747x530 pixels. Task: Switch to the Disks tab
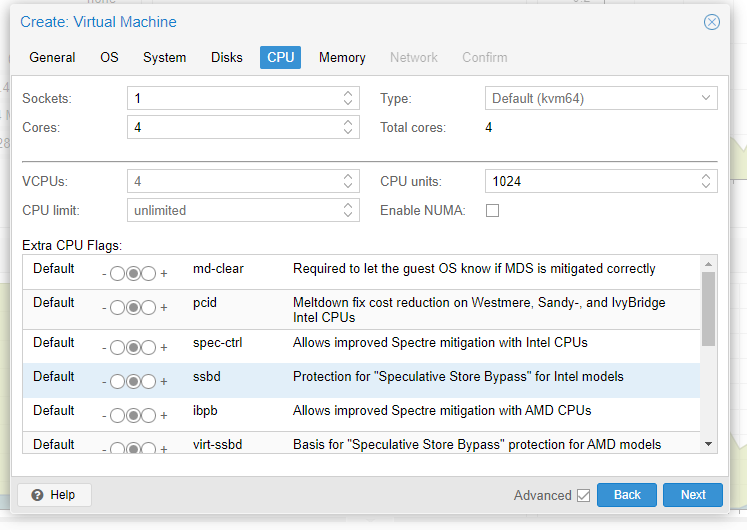point(226,57)
